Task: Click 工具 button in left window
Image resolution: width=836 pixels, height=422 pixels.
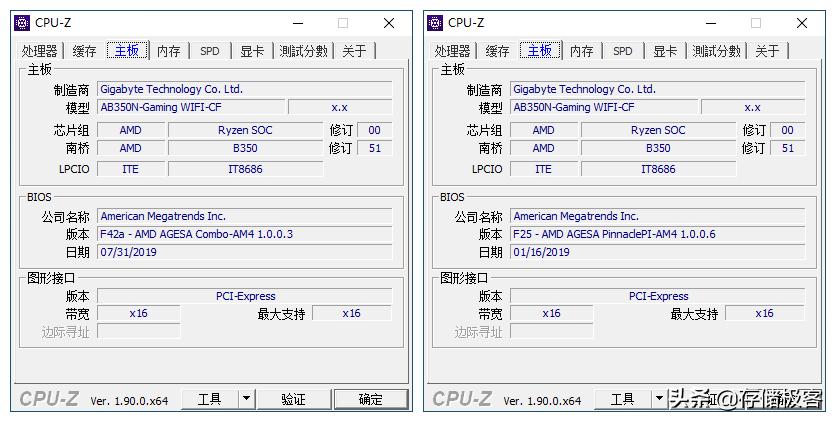Action: point(210,399)
